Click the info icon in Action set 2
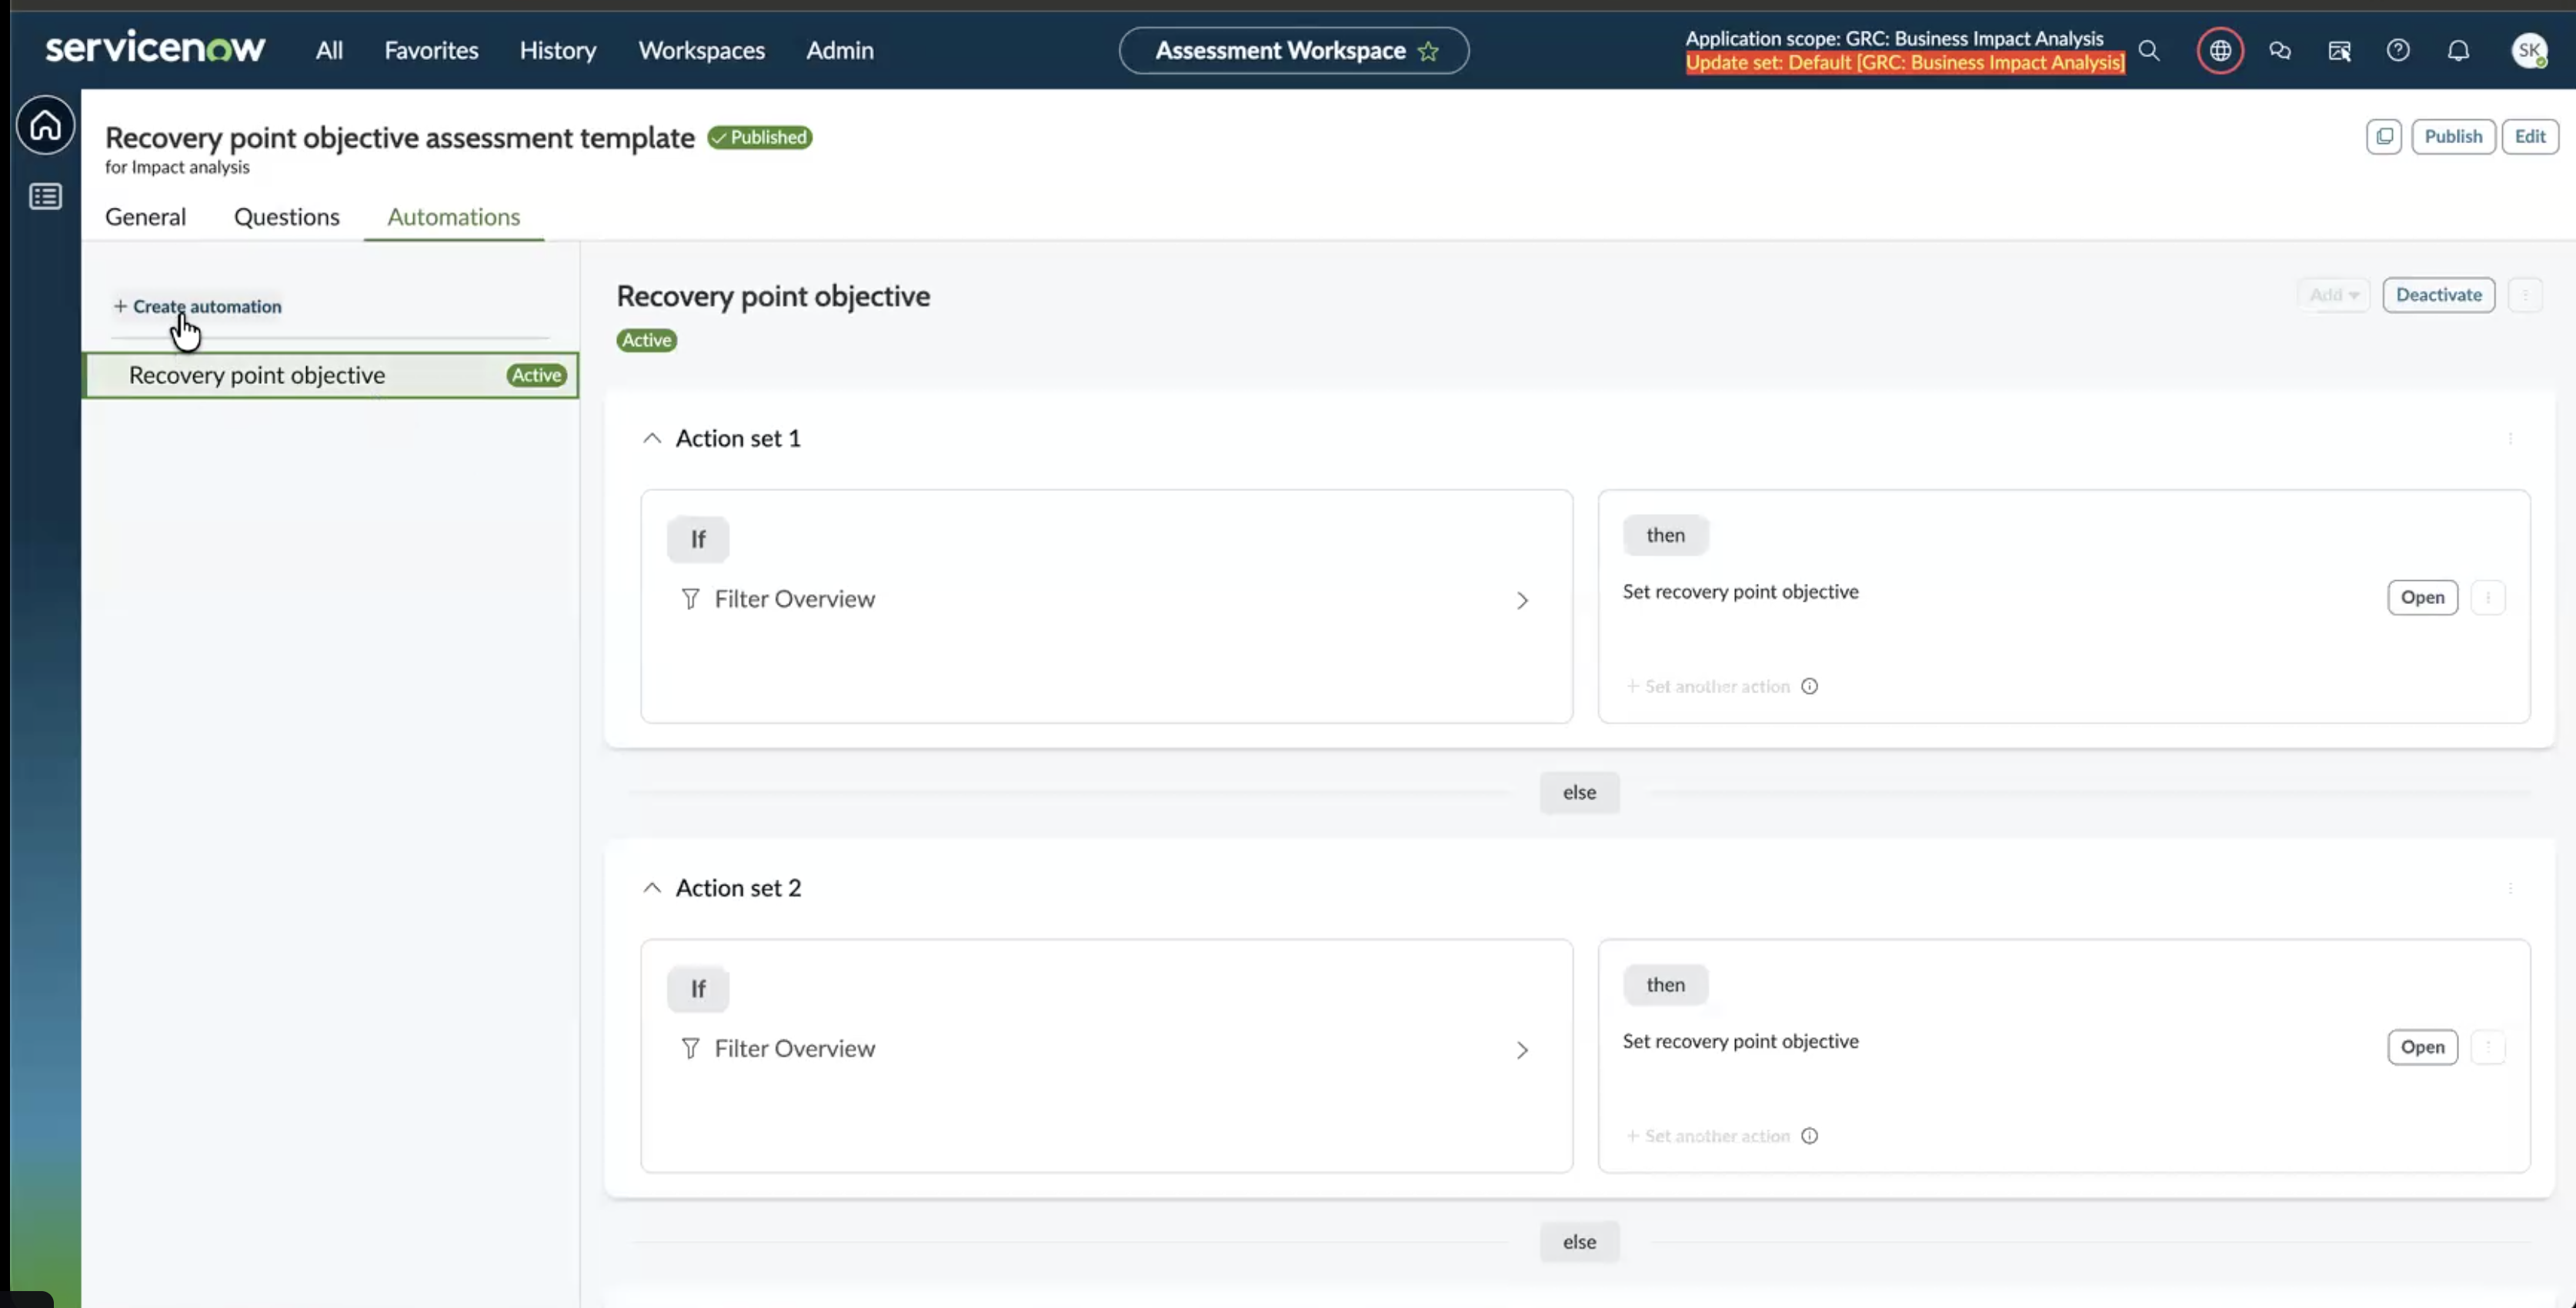Screen dimensions: 2576x1308 1809,1136
